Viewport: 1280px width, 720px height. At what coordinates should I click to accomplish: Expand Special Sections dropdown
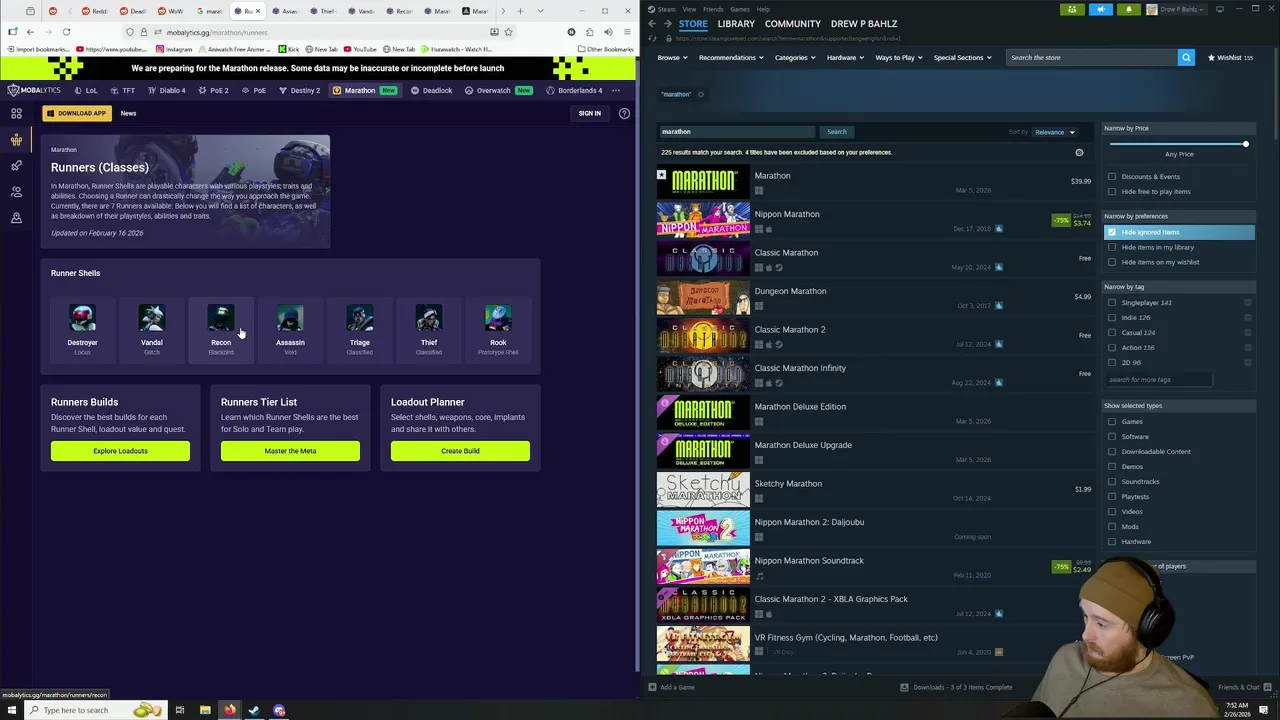[962, 57]
